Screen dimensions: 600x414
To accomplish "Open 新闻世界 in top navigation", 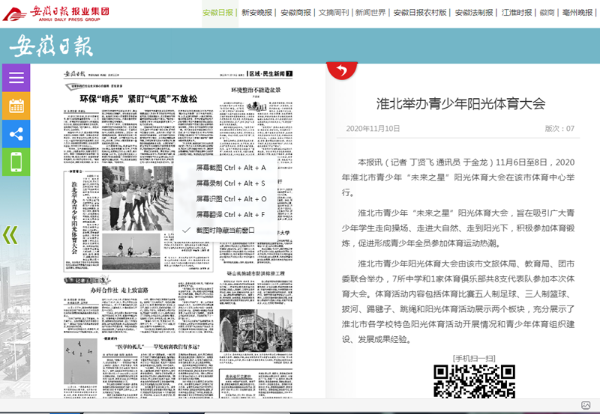I will tap(370, 13).
